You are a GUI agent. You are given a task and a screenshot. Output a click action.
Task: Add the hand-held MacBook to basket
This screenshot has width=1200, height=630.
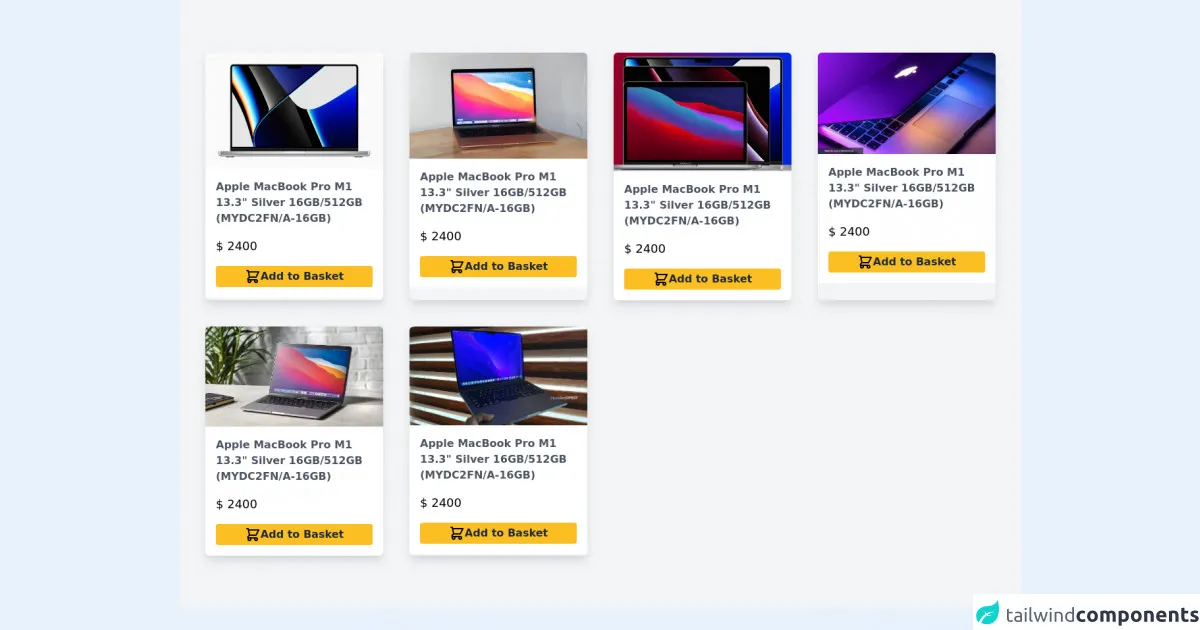(498, 533)
